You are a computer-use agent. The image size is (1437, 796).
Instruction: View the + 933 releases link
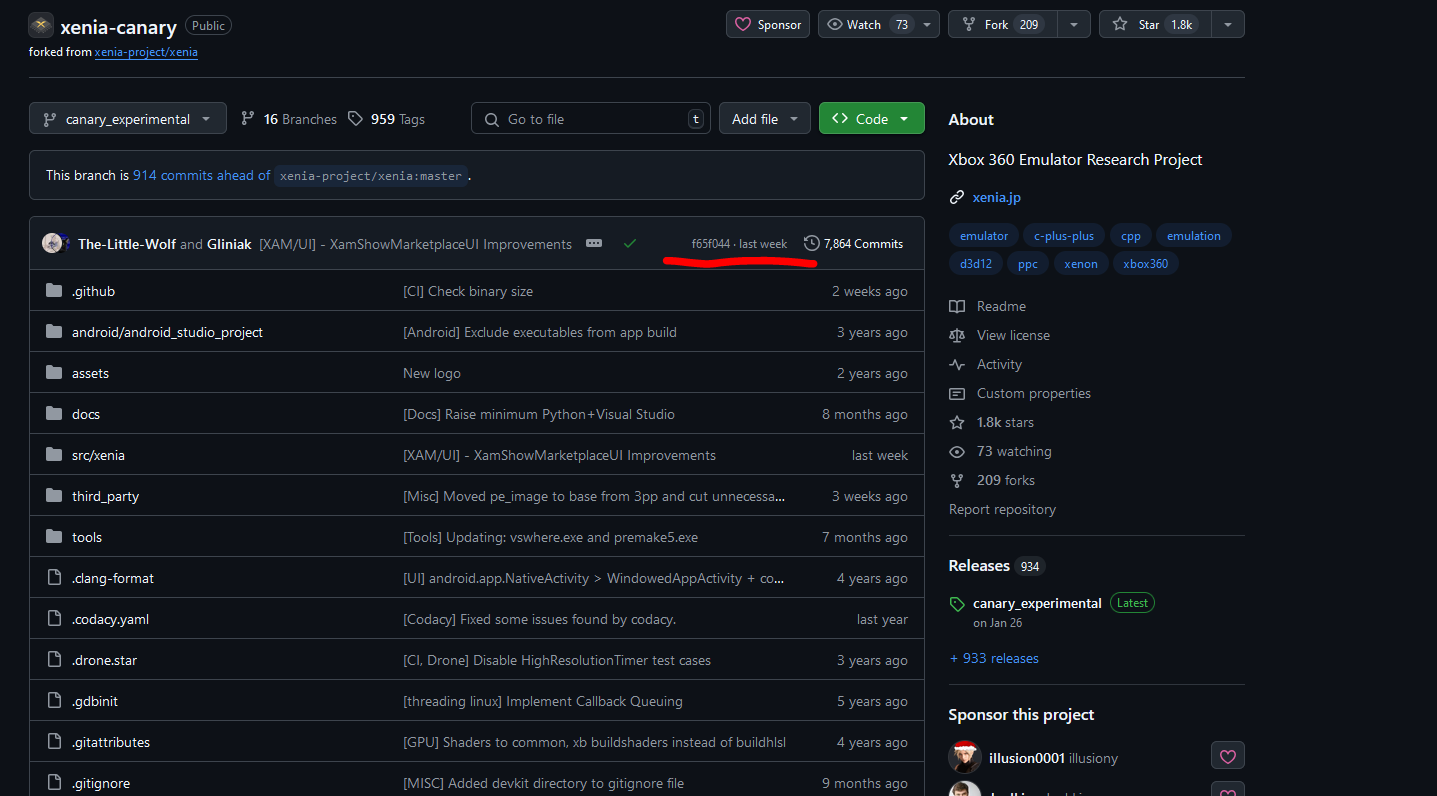pyautogui.click(x=994, y=658)
